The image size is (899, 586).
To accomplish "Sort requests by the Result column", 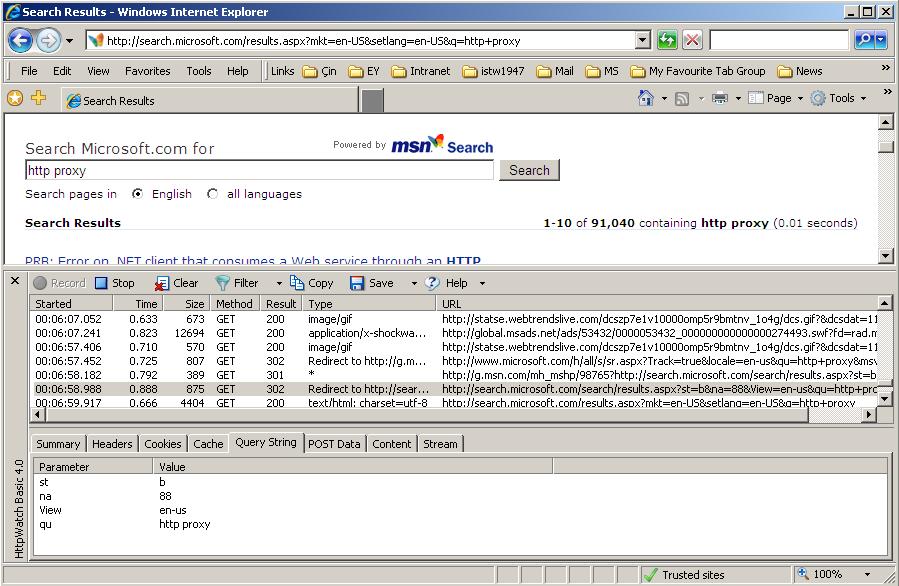I will (x=280, y=304).
